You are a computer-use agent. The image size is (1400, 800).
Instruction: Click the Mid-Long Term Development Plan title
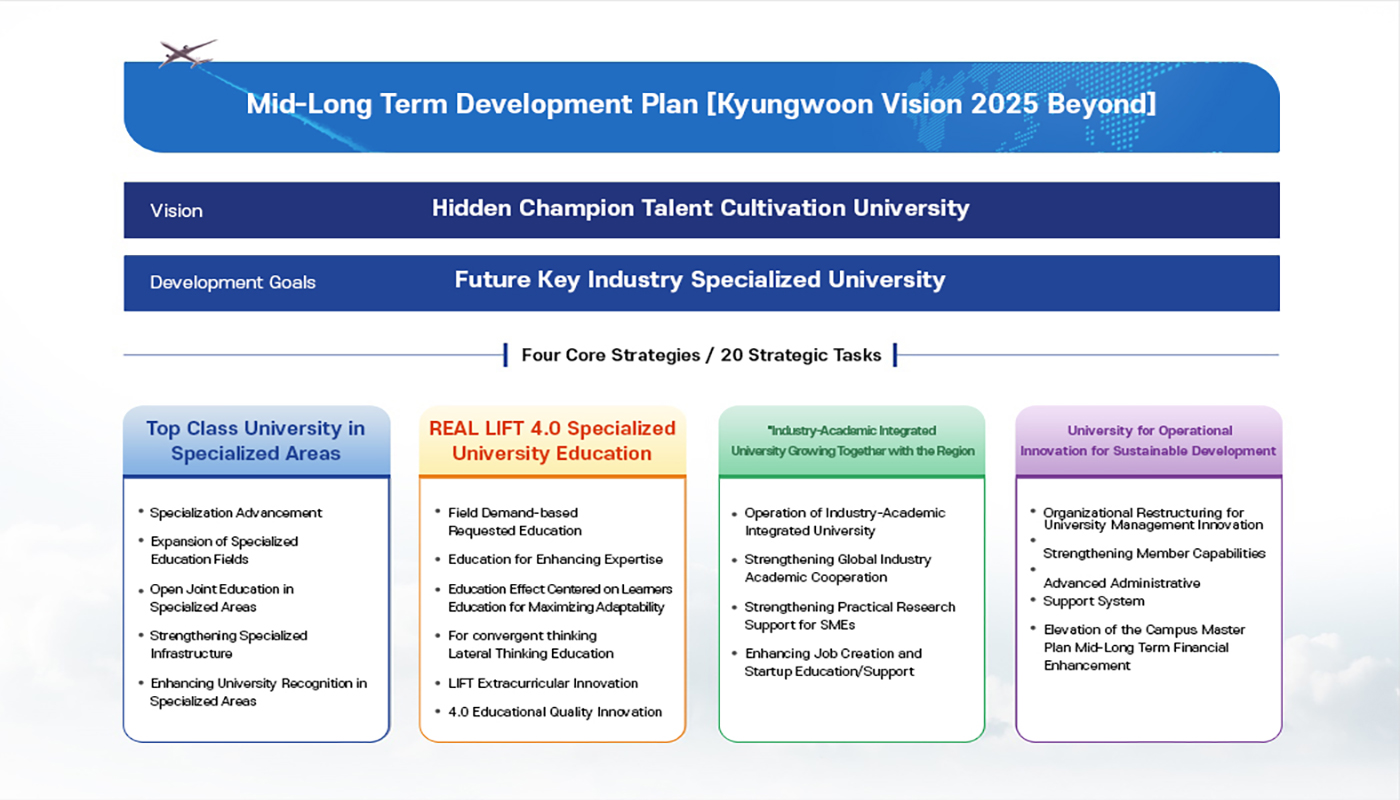coord(701,104)
